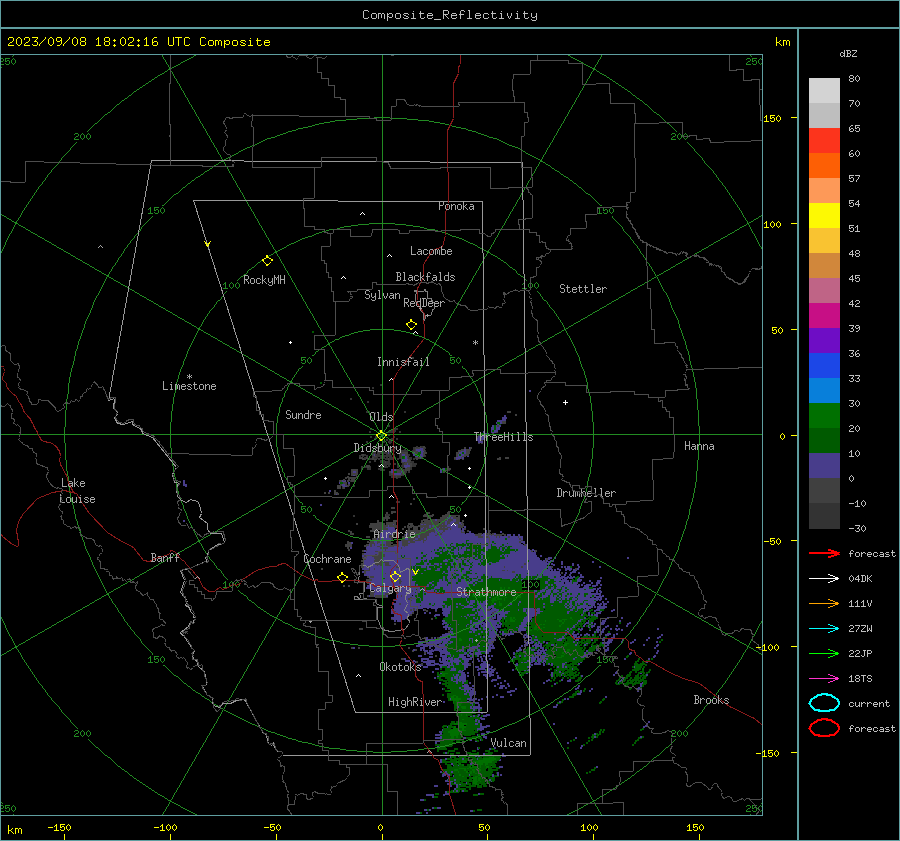Screen dimensions: 900x841
Task: Click the blue 33 dBZ color swatch
Action: pos(824,366)
